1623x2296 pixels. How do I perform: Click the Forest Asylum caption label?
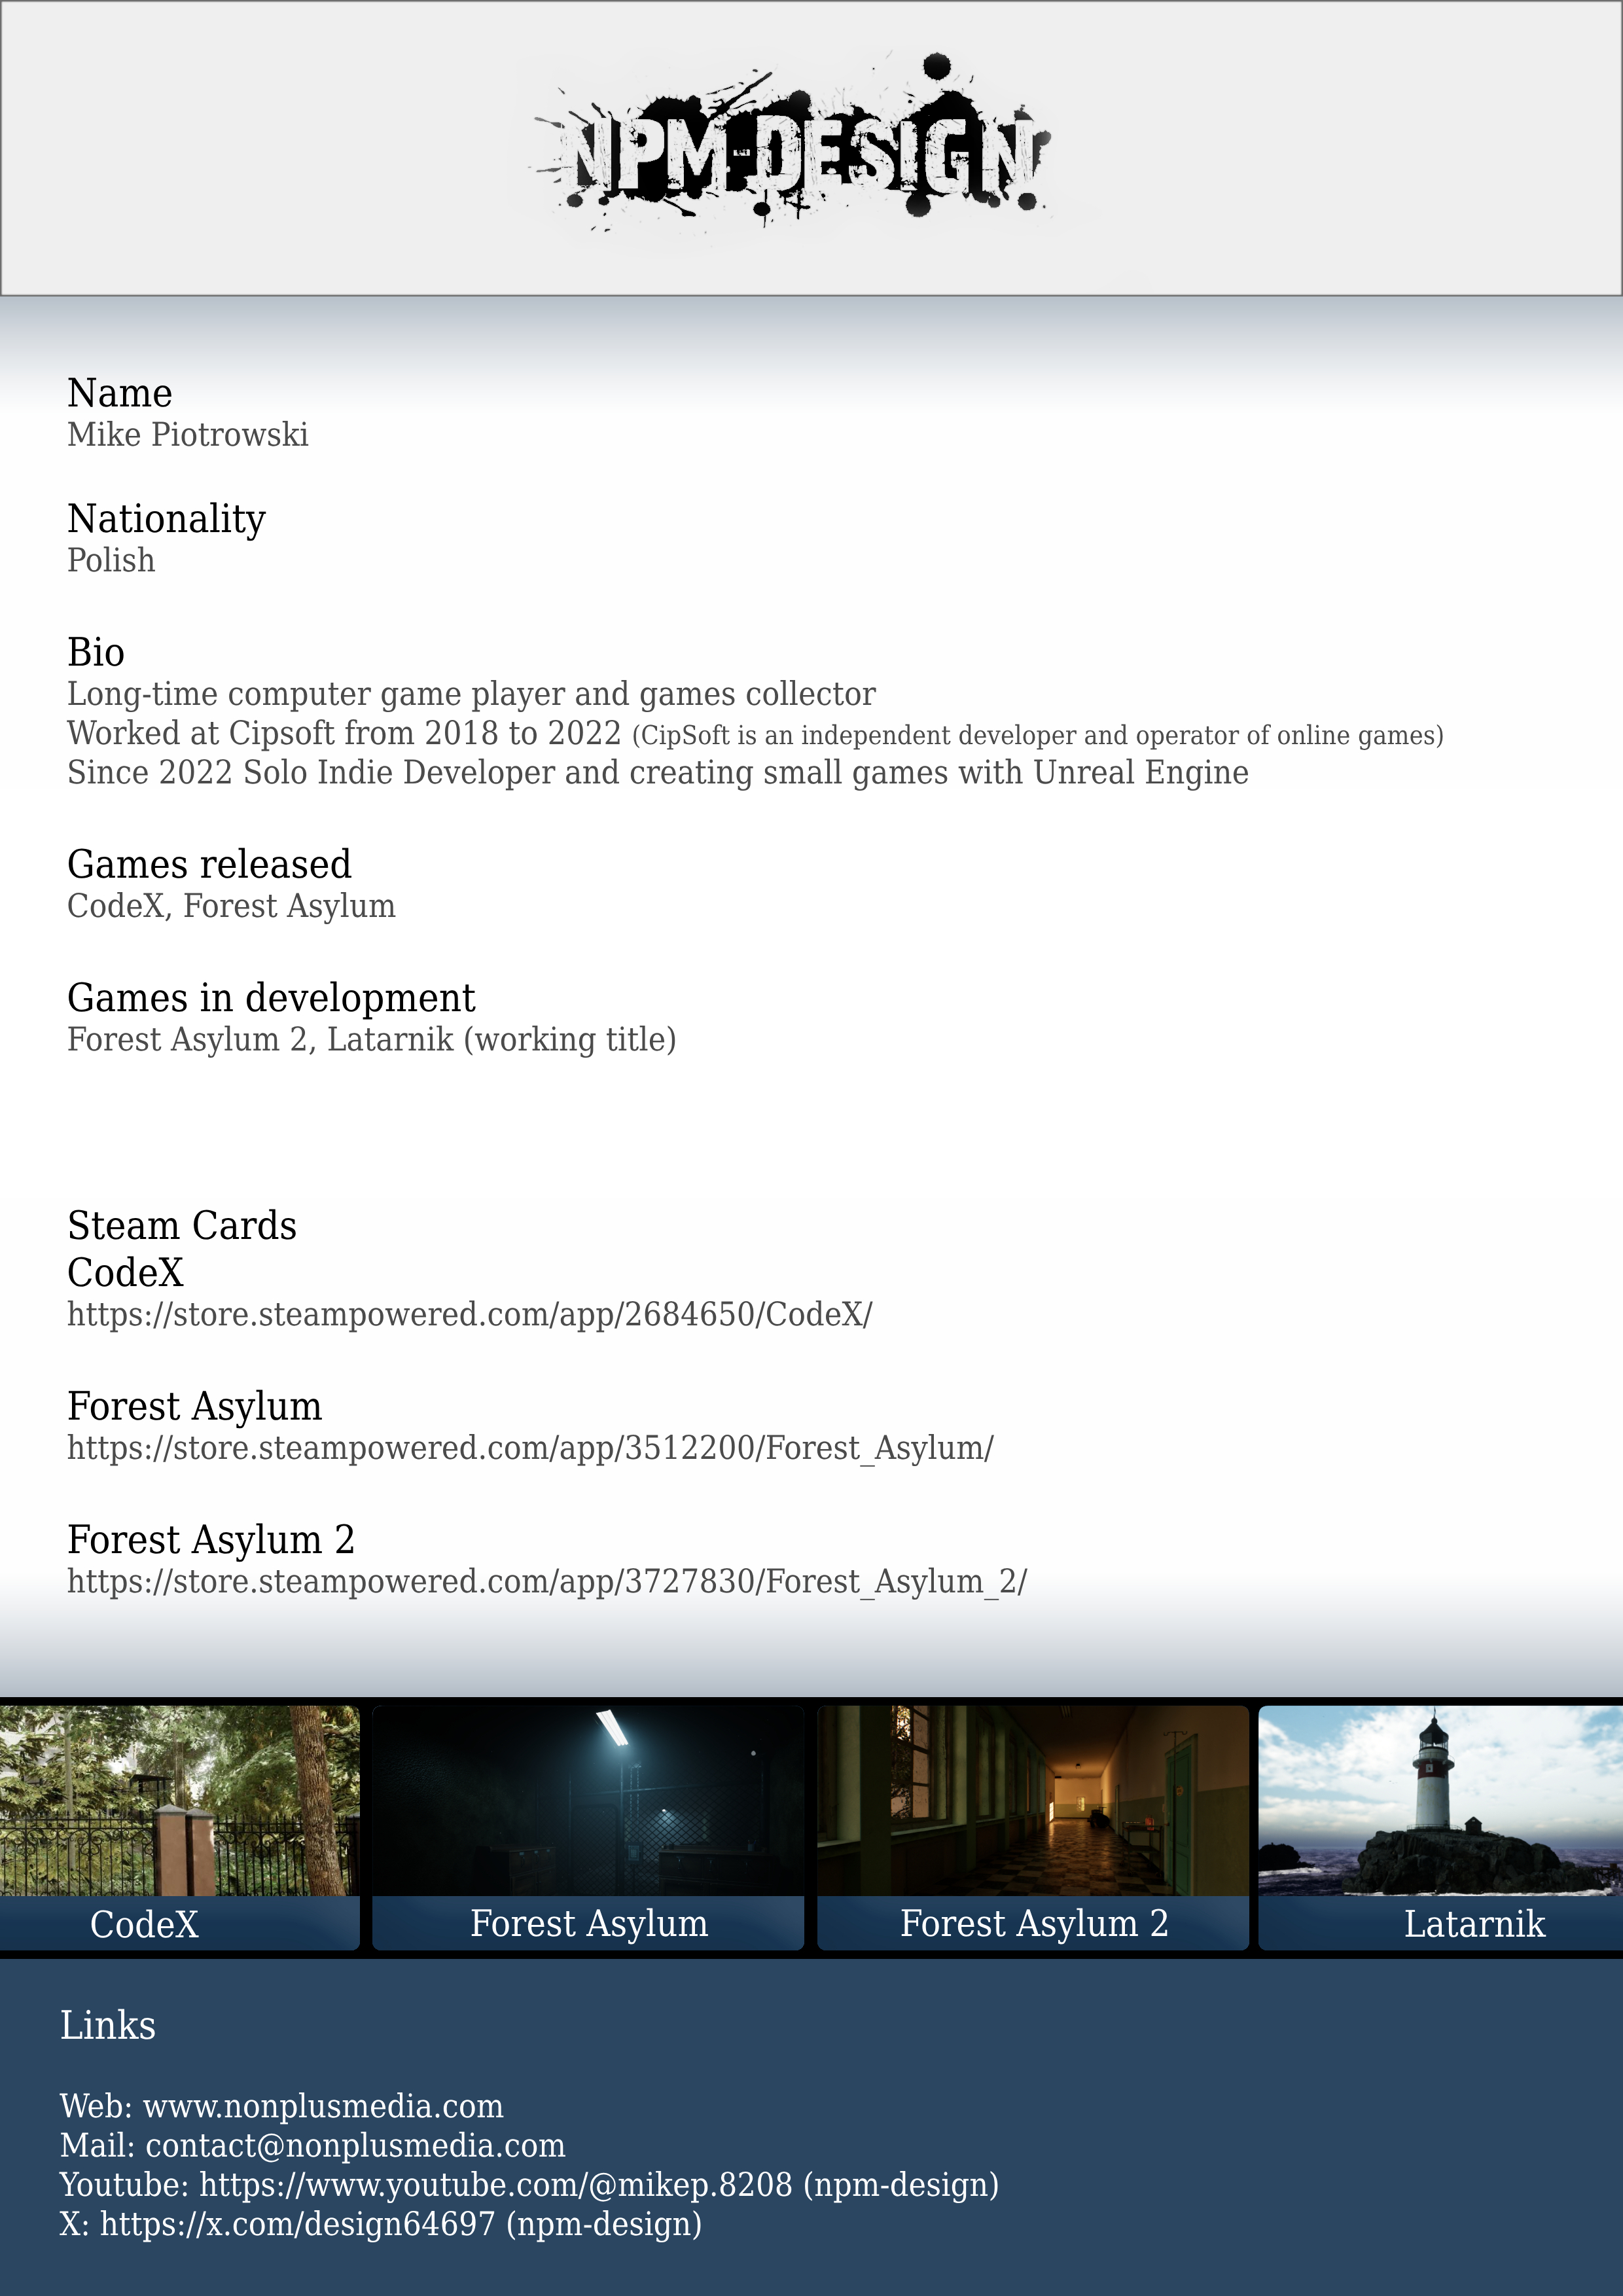[589, 1924]
